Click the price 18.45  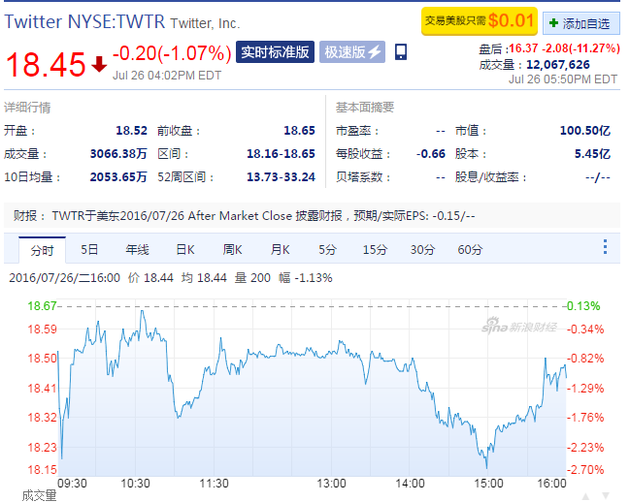tap(46, 64)
